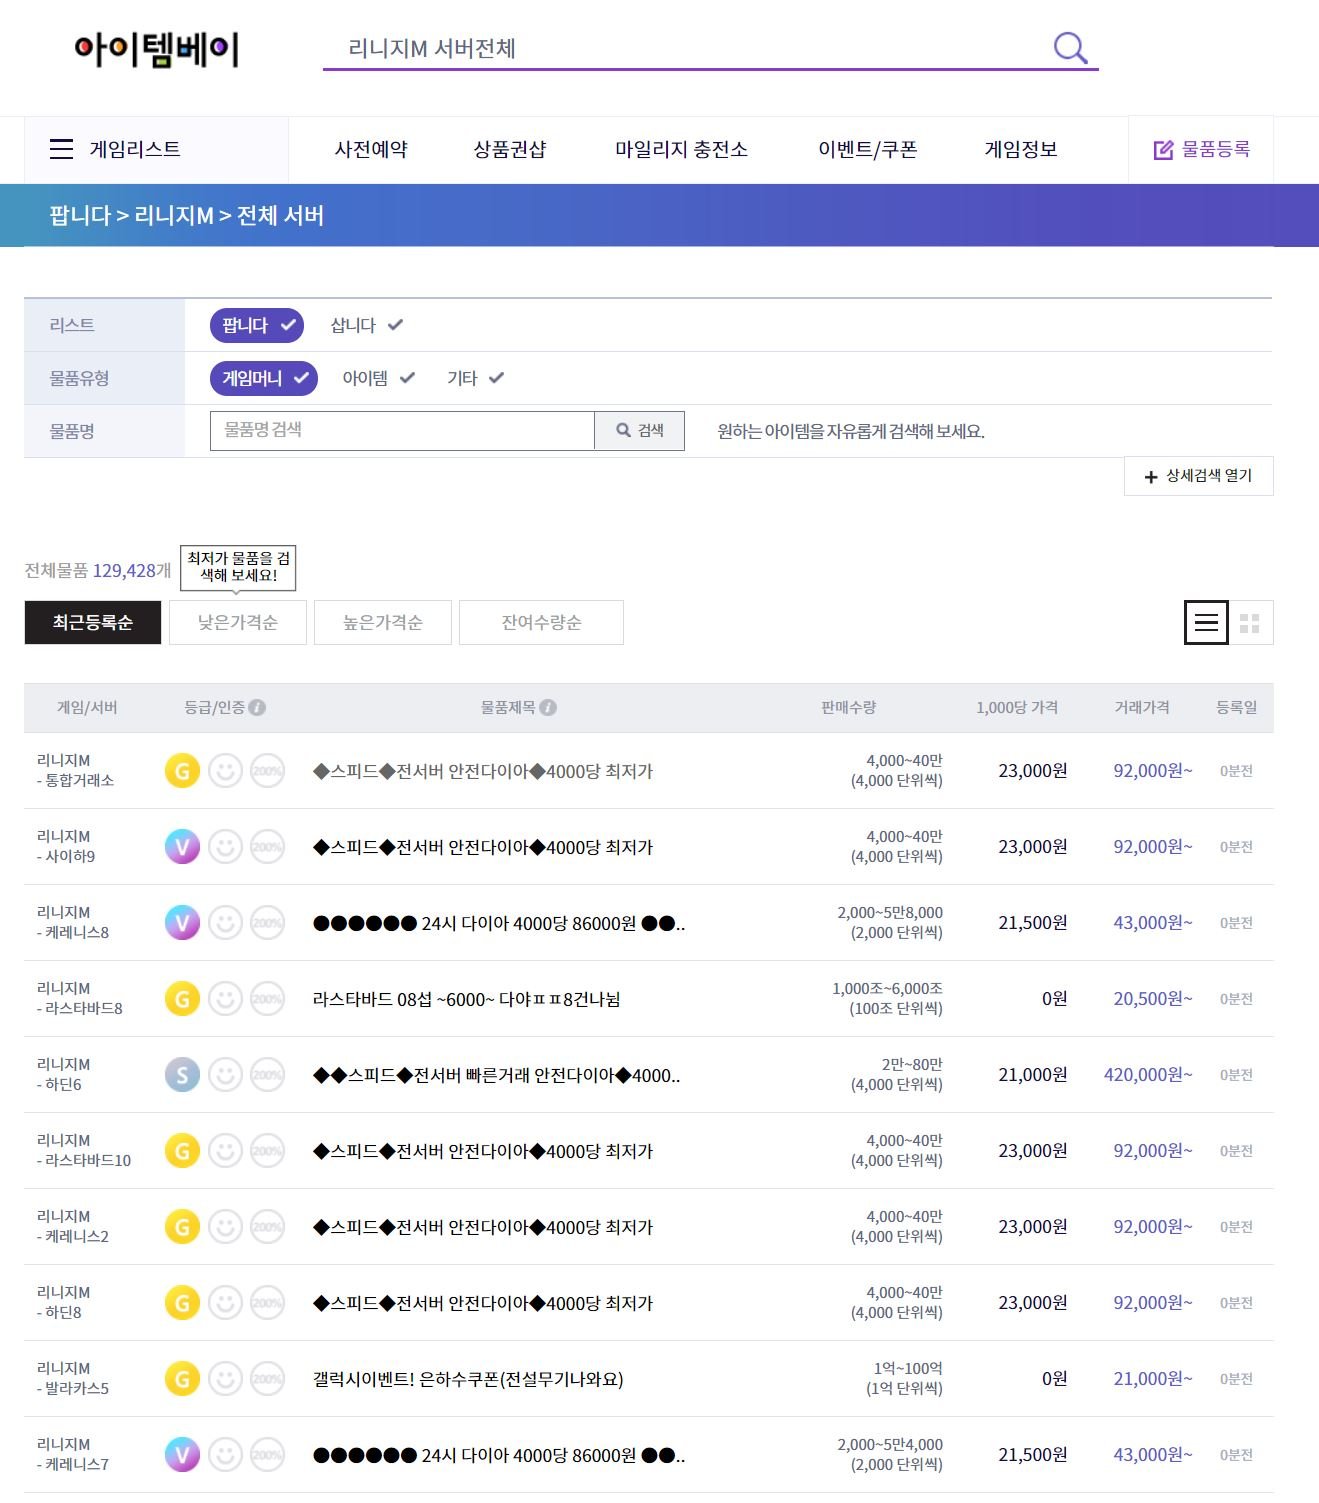Select the 기타 item type filter
Image resolution: width=1319 pixels, height=1503 pixels.
[x=475, y=378]
